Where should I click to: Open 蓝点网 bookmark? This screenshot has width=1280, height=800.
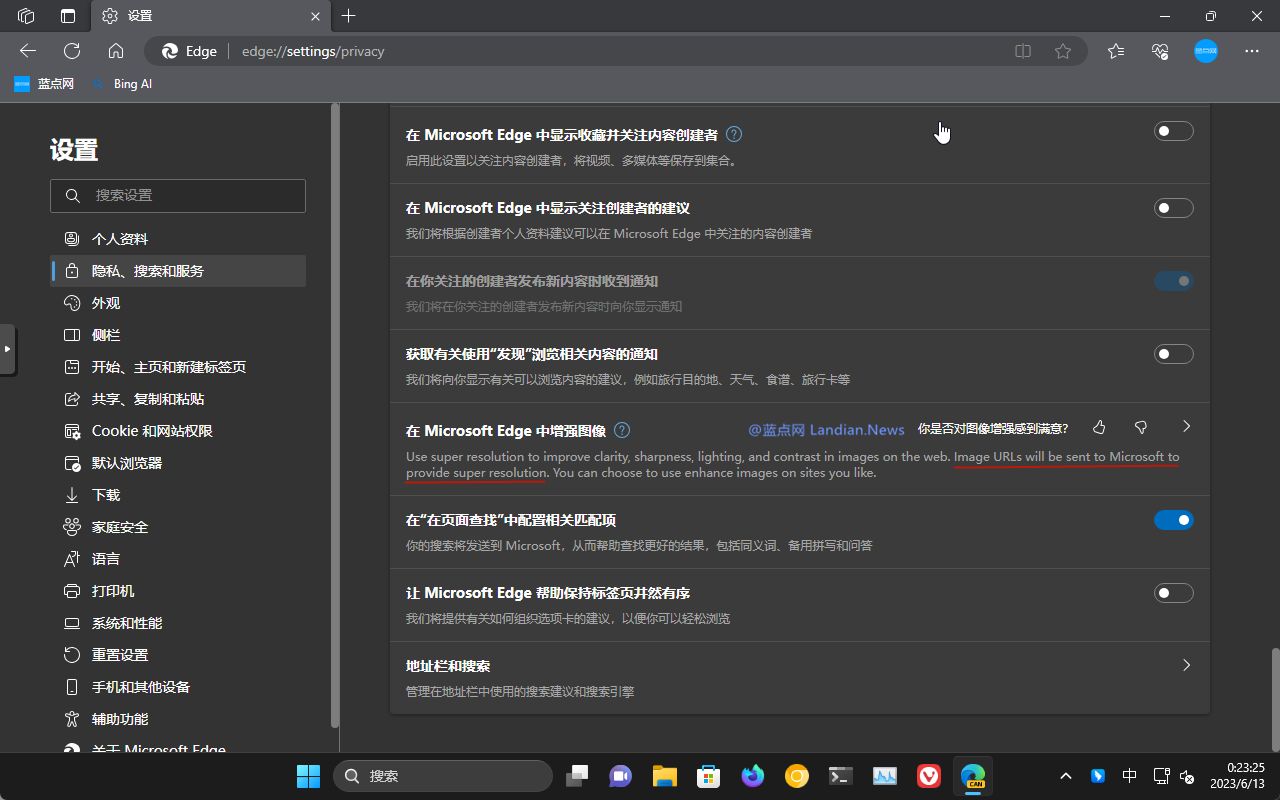point(45,84)
